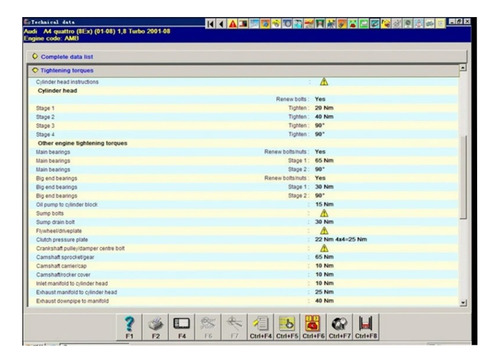Click 'Other engine tightening torques' heading

click(82, 143)
